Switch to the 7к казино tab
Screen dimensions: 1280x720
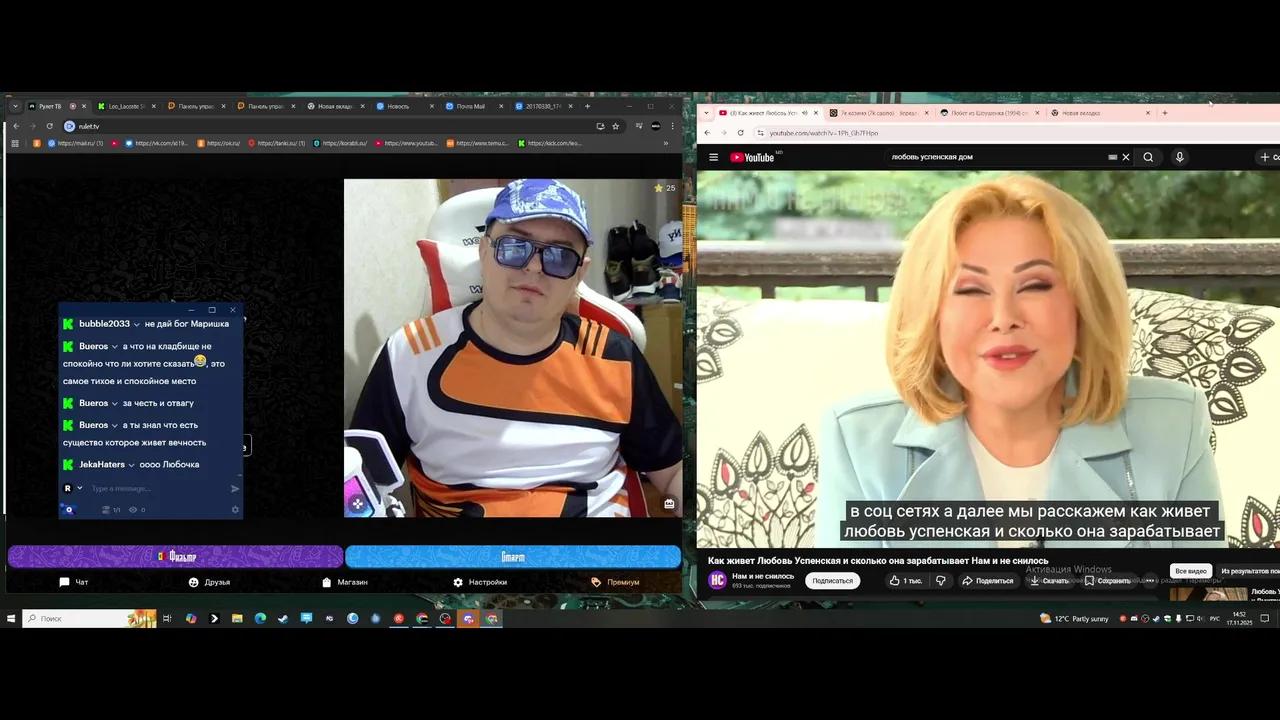[x=879, y=113]
